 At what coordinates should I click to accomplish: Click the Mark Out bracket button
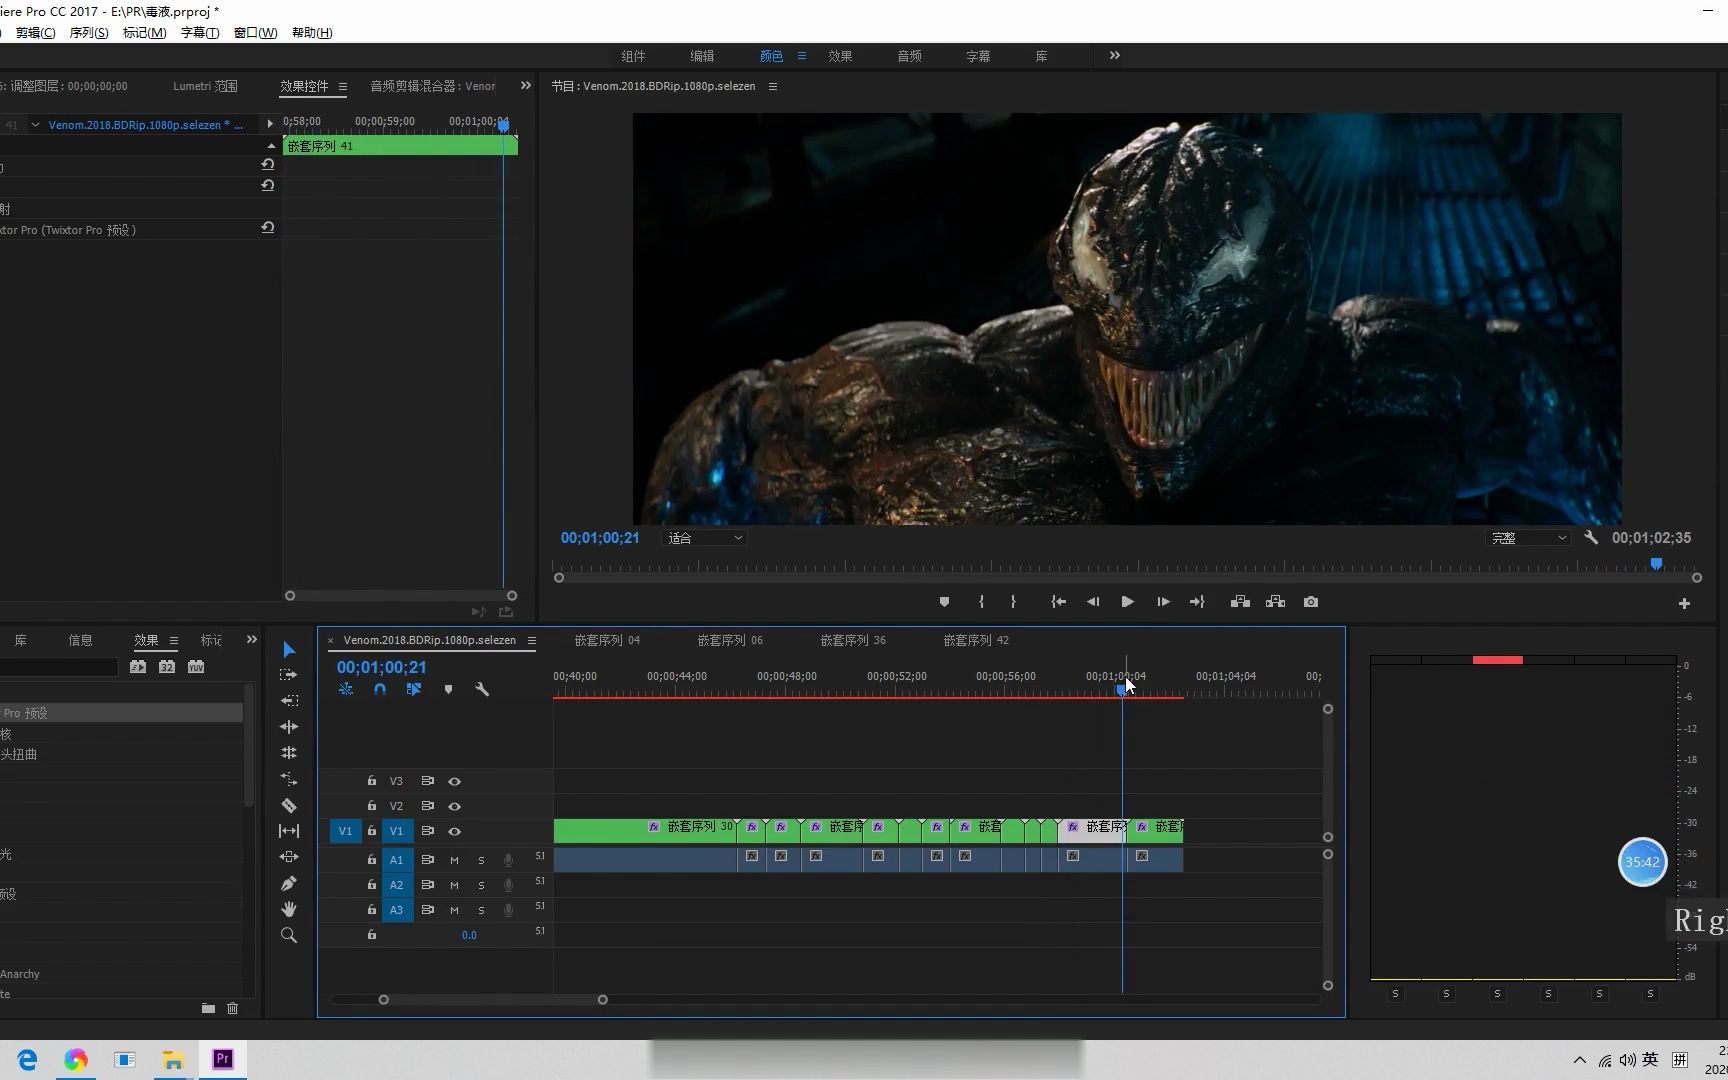click(x=1013, y=602)
